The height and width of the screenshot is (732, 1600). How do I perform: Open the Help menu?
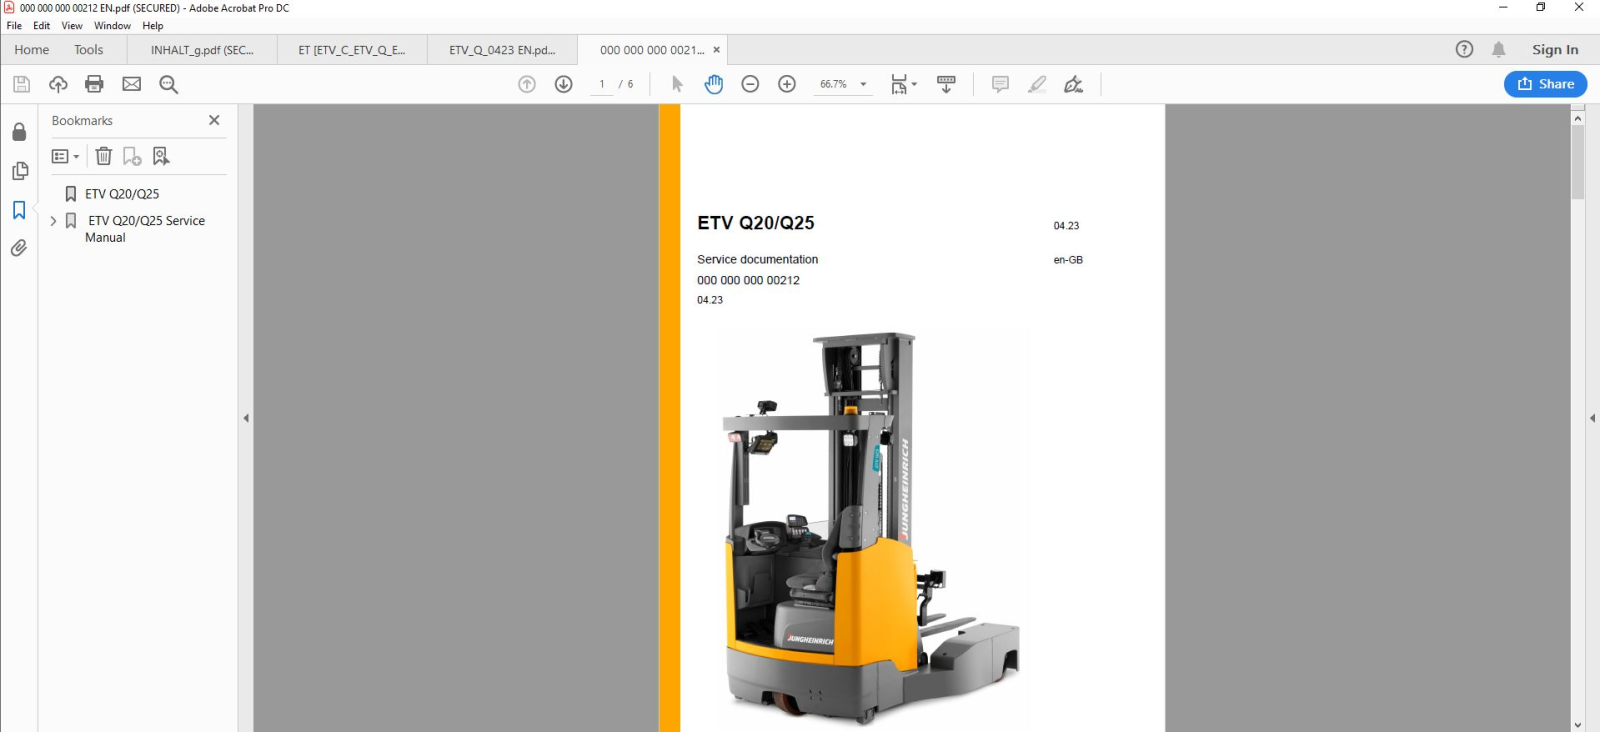pyautogui.click(x=153, y=26)
